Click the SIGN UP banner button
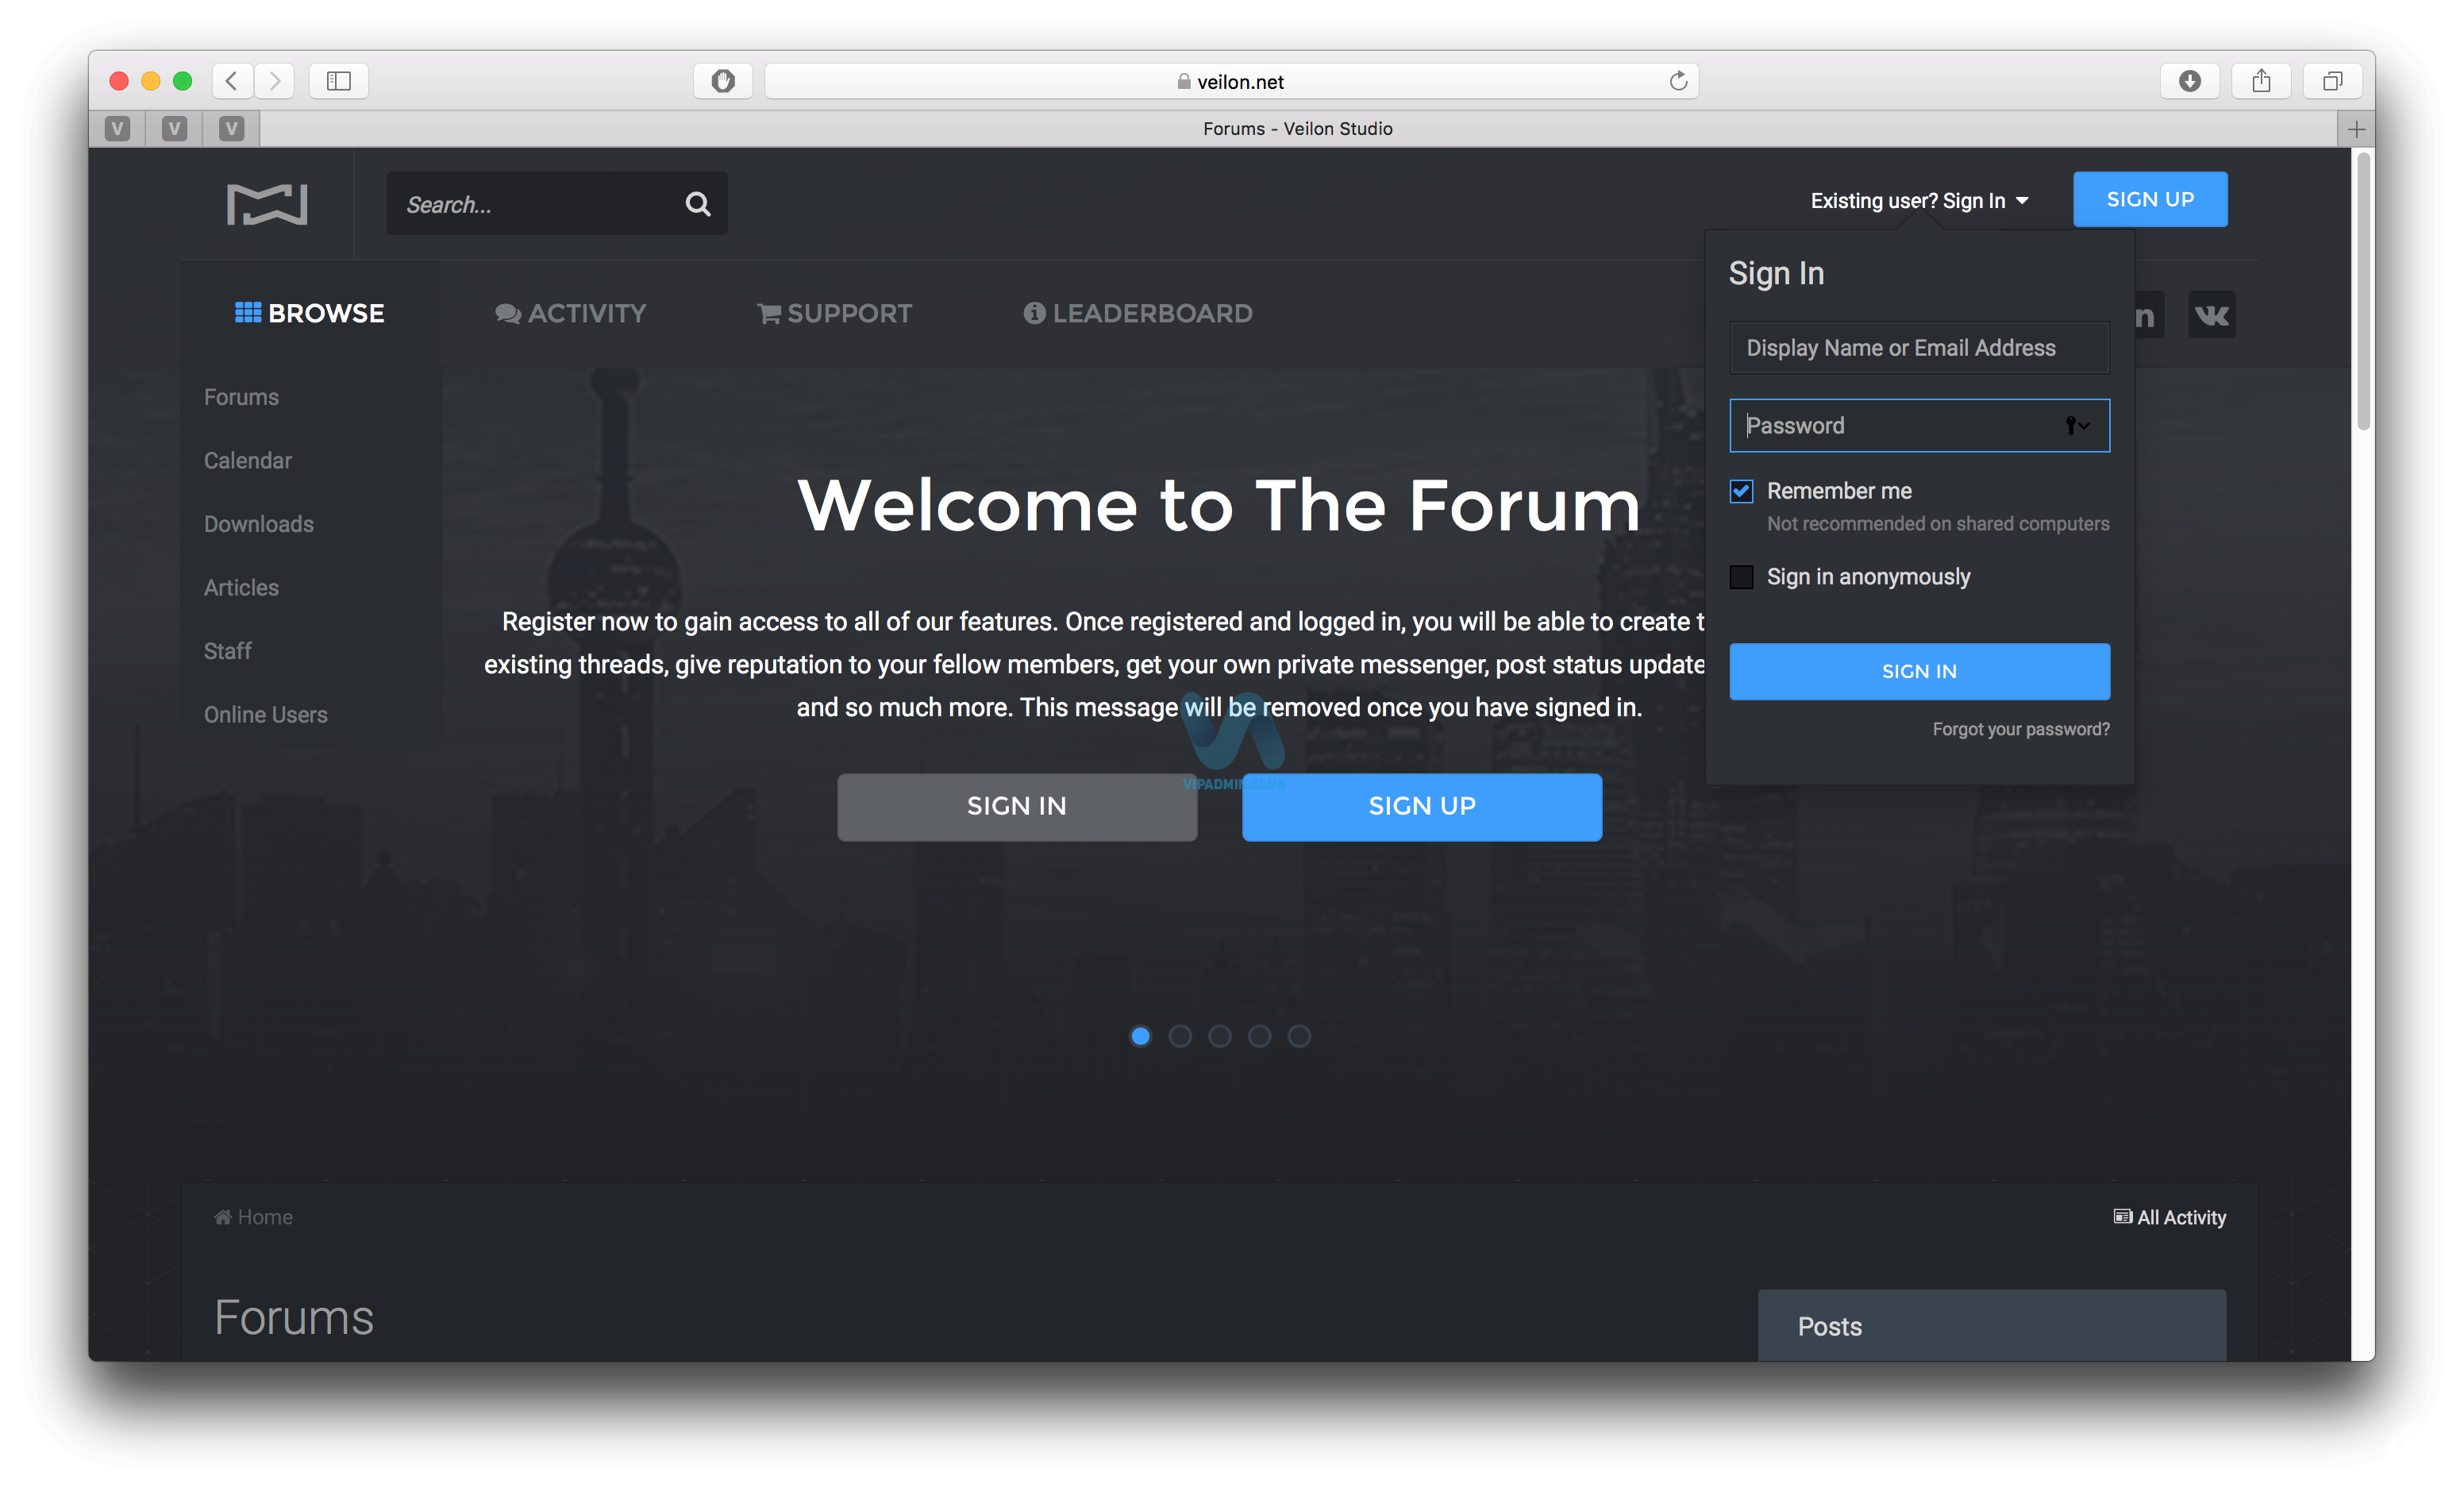The height and width of the screenshot is (1488, 2464). pyautogui.click(x=1422, y=807)
